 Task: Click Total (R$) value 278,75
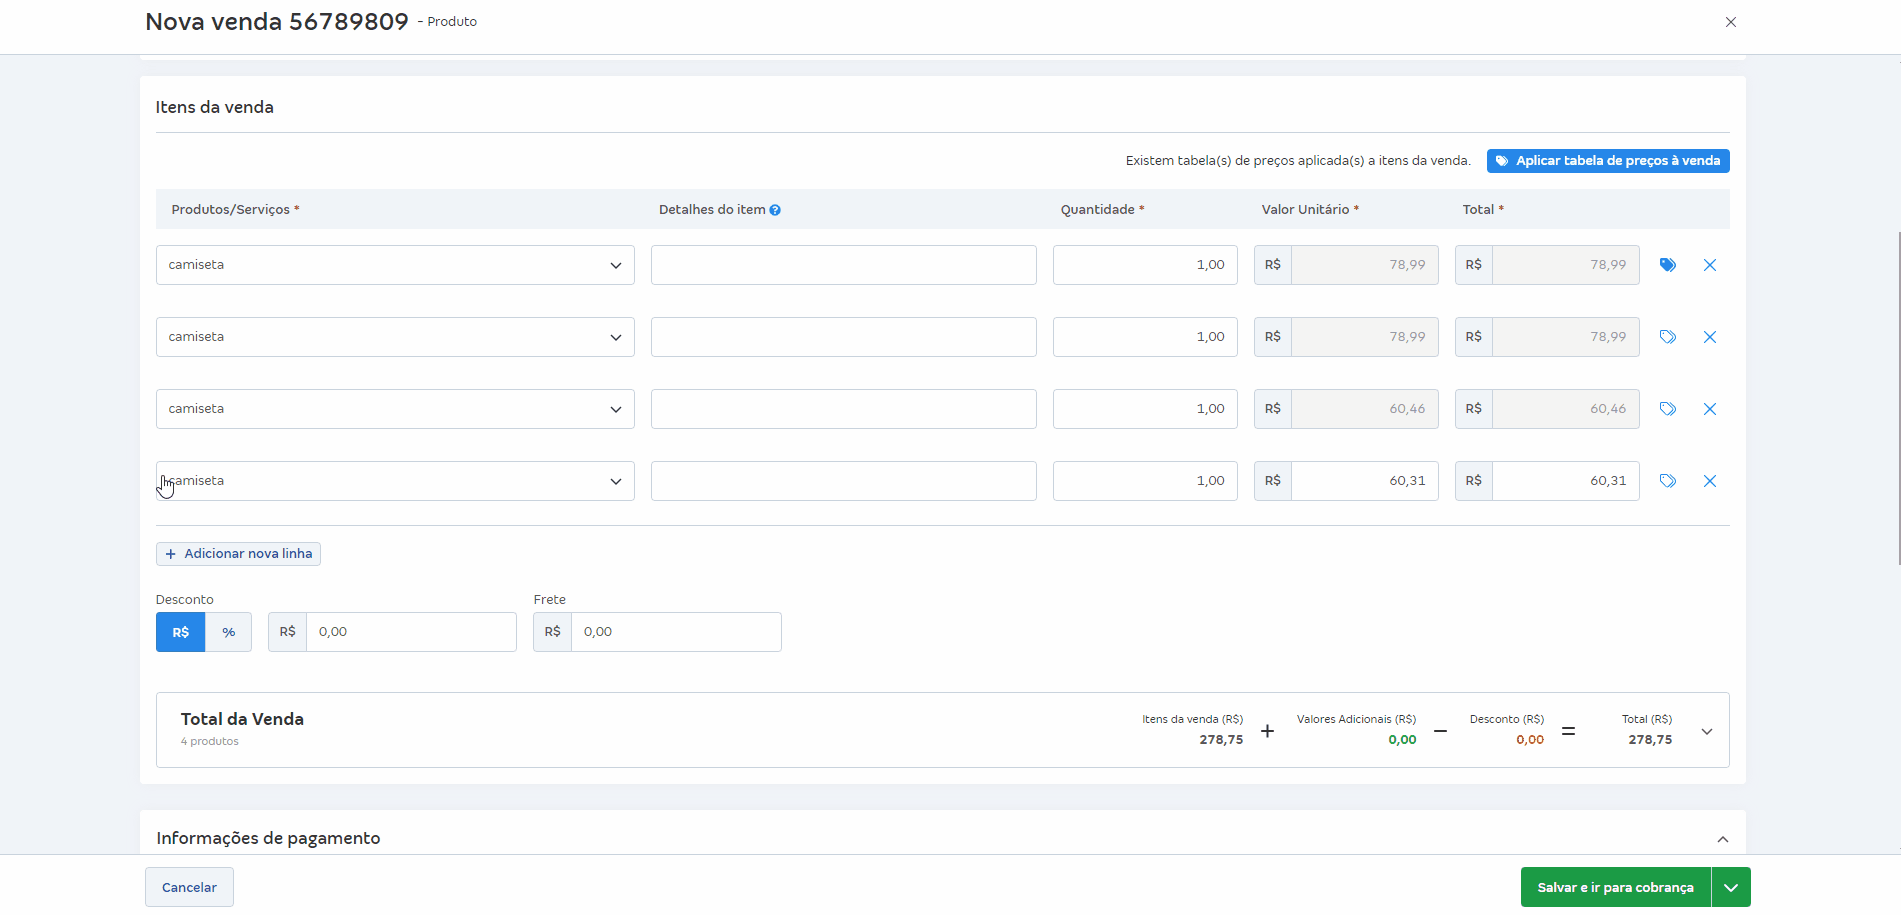1650,740
